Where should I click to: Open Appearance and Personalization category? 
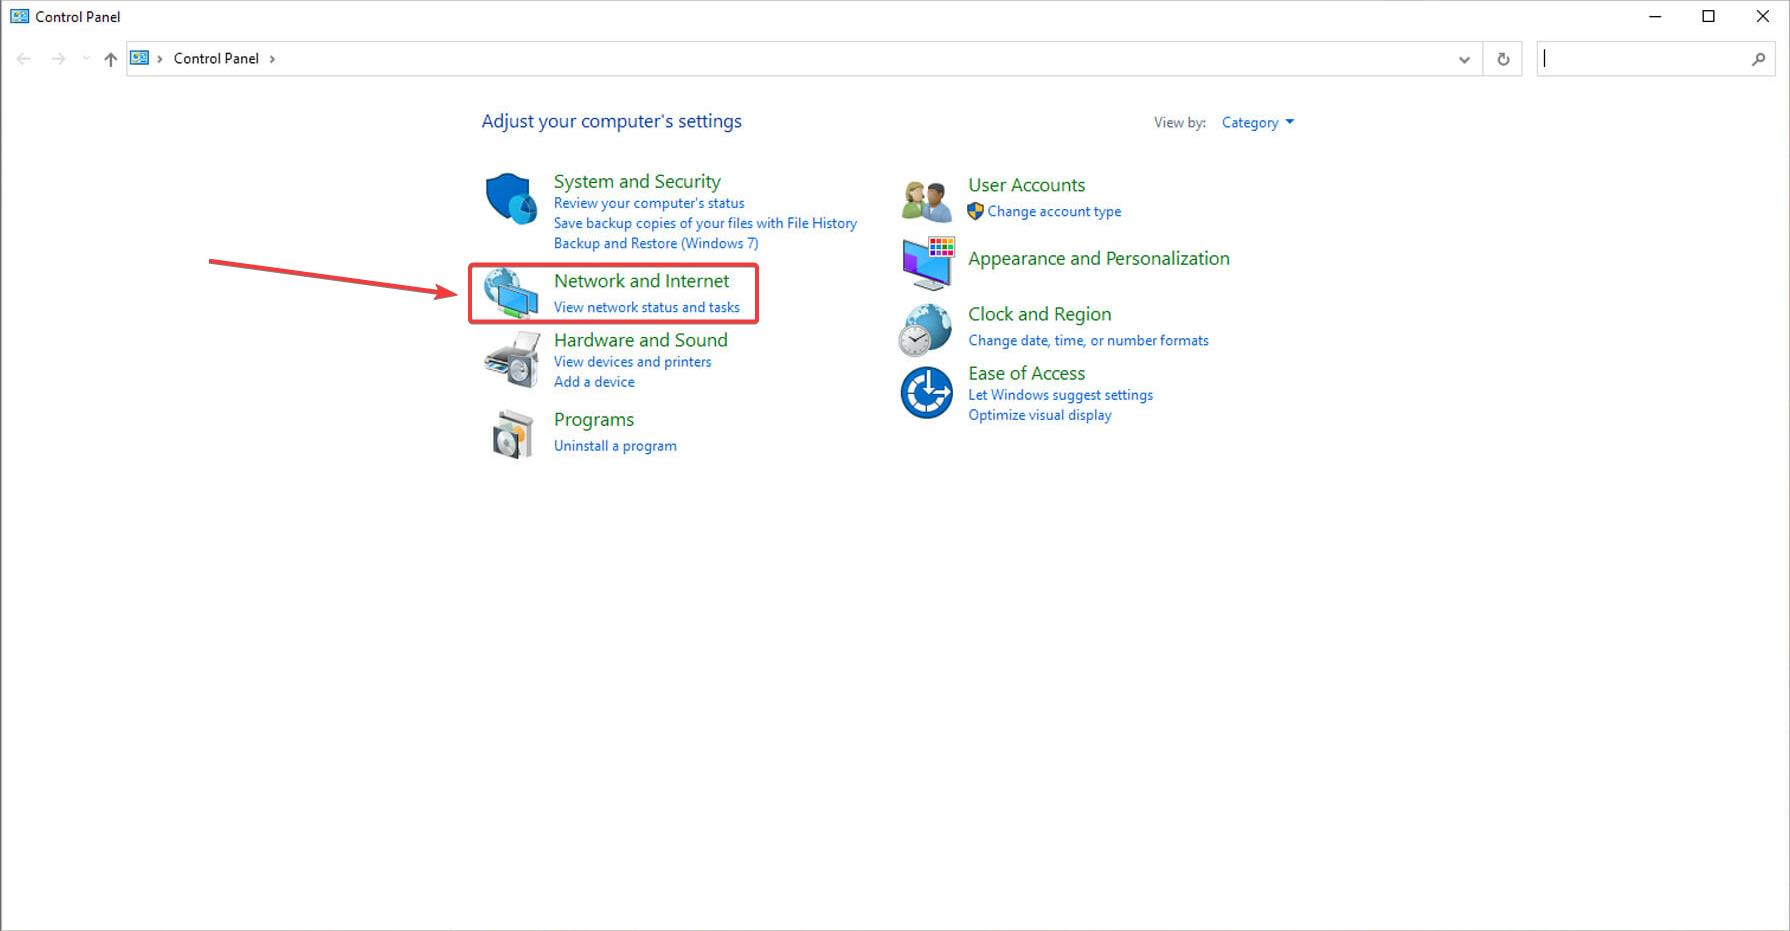pyautogui.click(x=1099, y=258)
